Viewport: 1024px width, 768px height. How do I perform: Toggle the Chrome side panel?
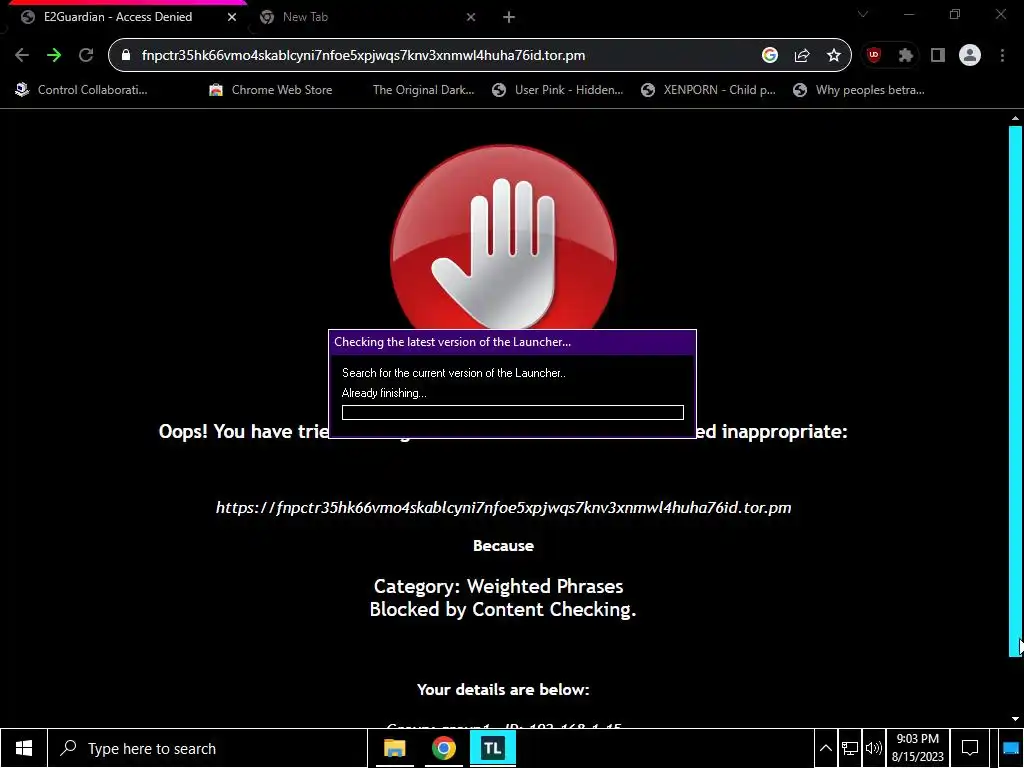tap(938, 56)
